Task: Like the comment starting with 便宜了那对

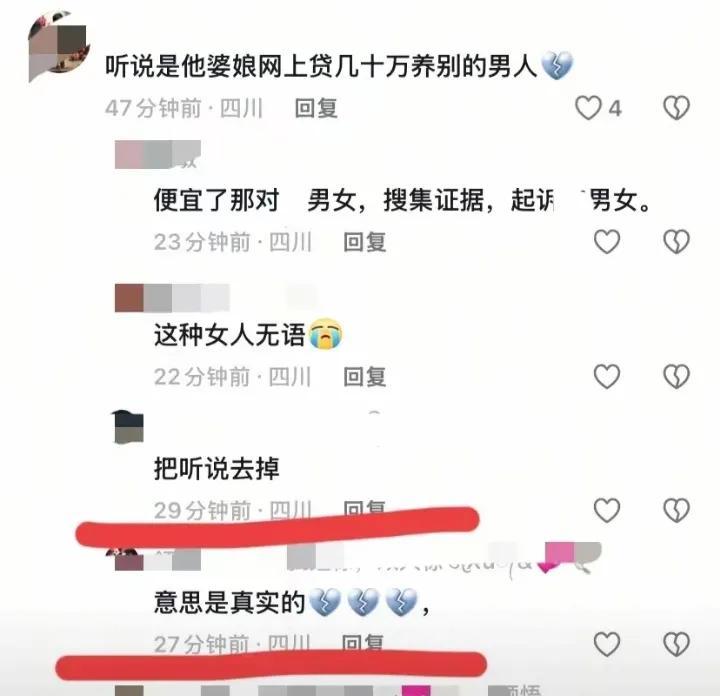Action: tap(607, 242)
